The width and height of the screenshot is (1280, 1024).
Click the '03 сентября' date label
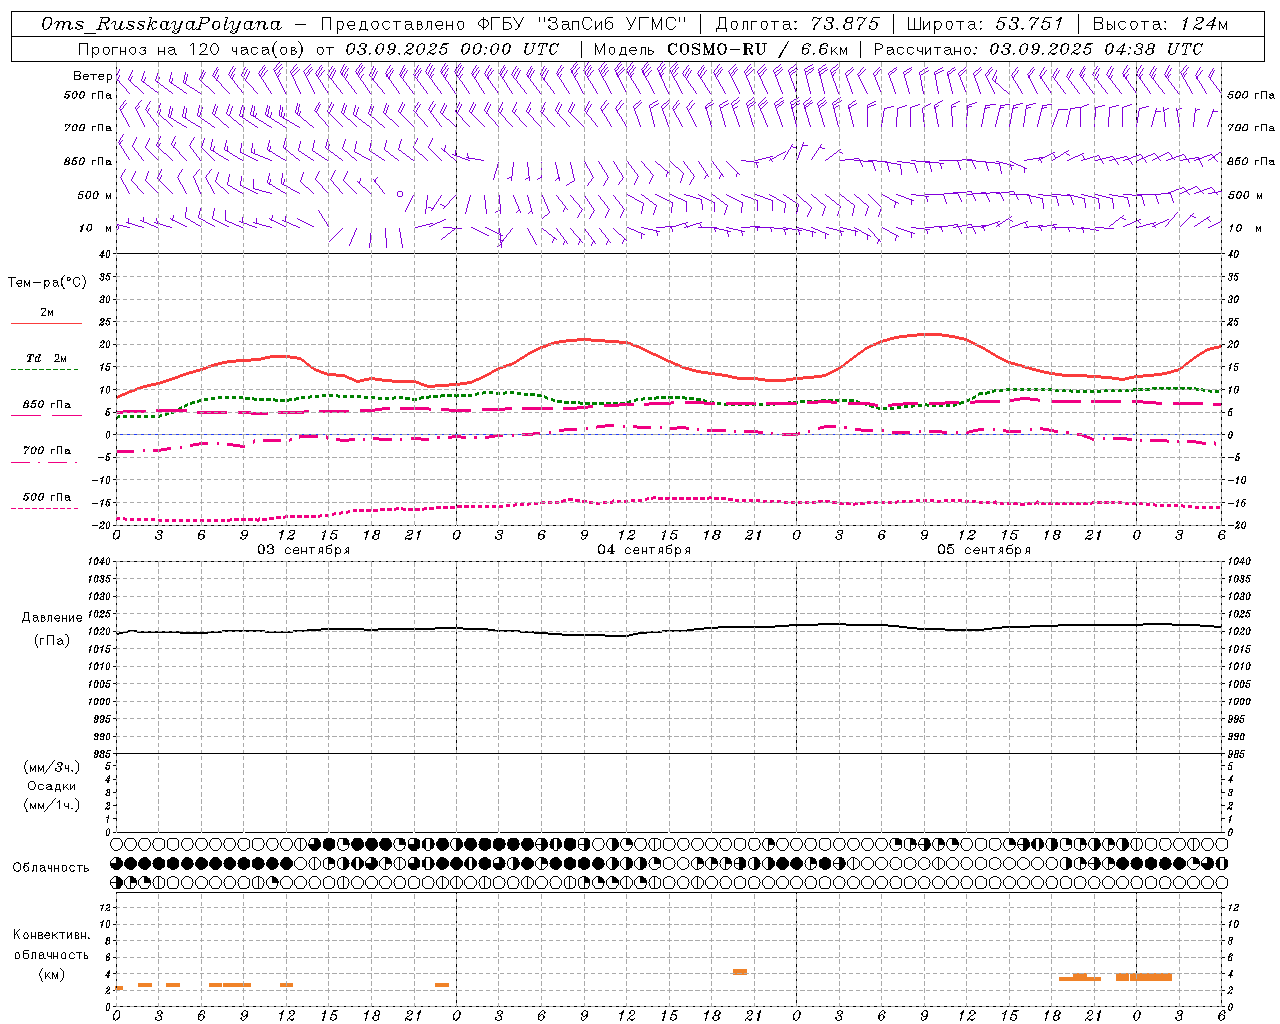pyautogui.click(x=304, y=549)
